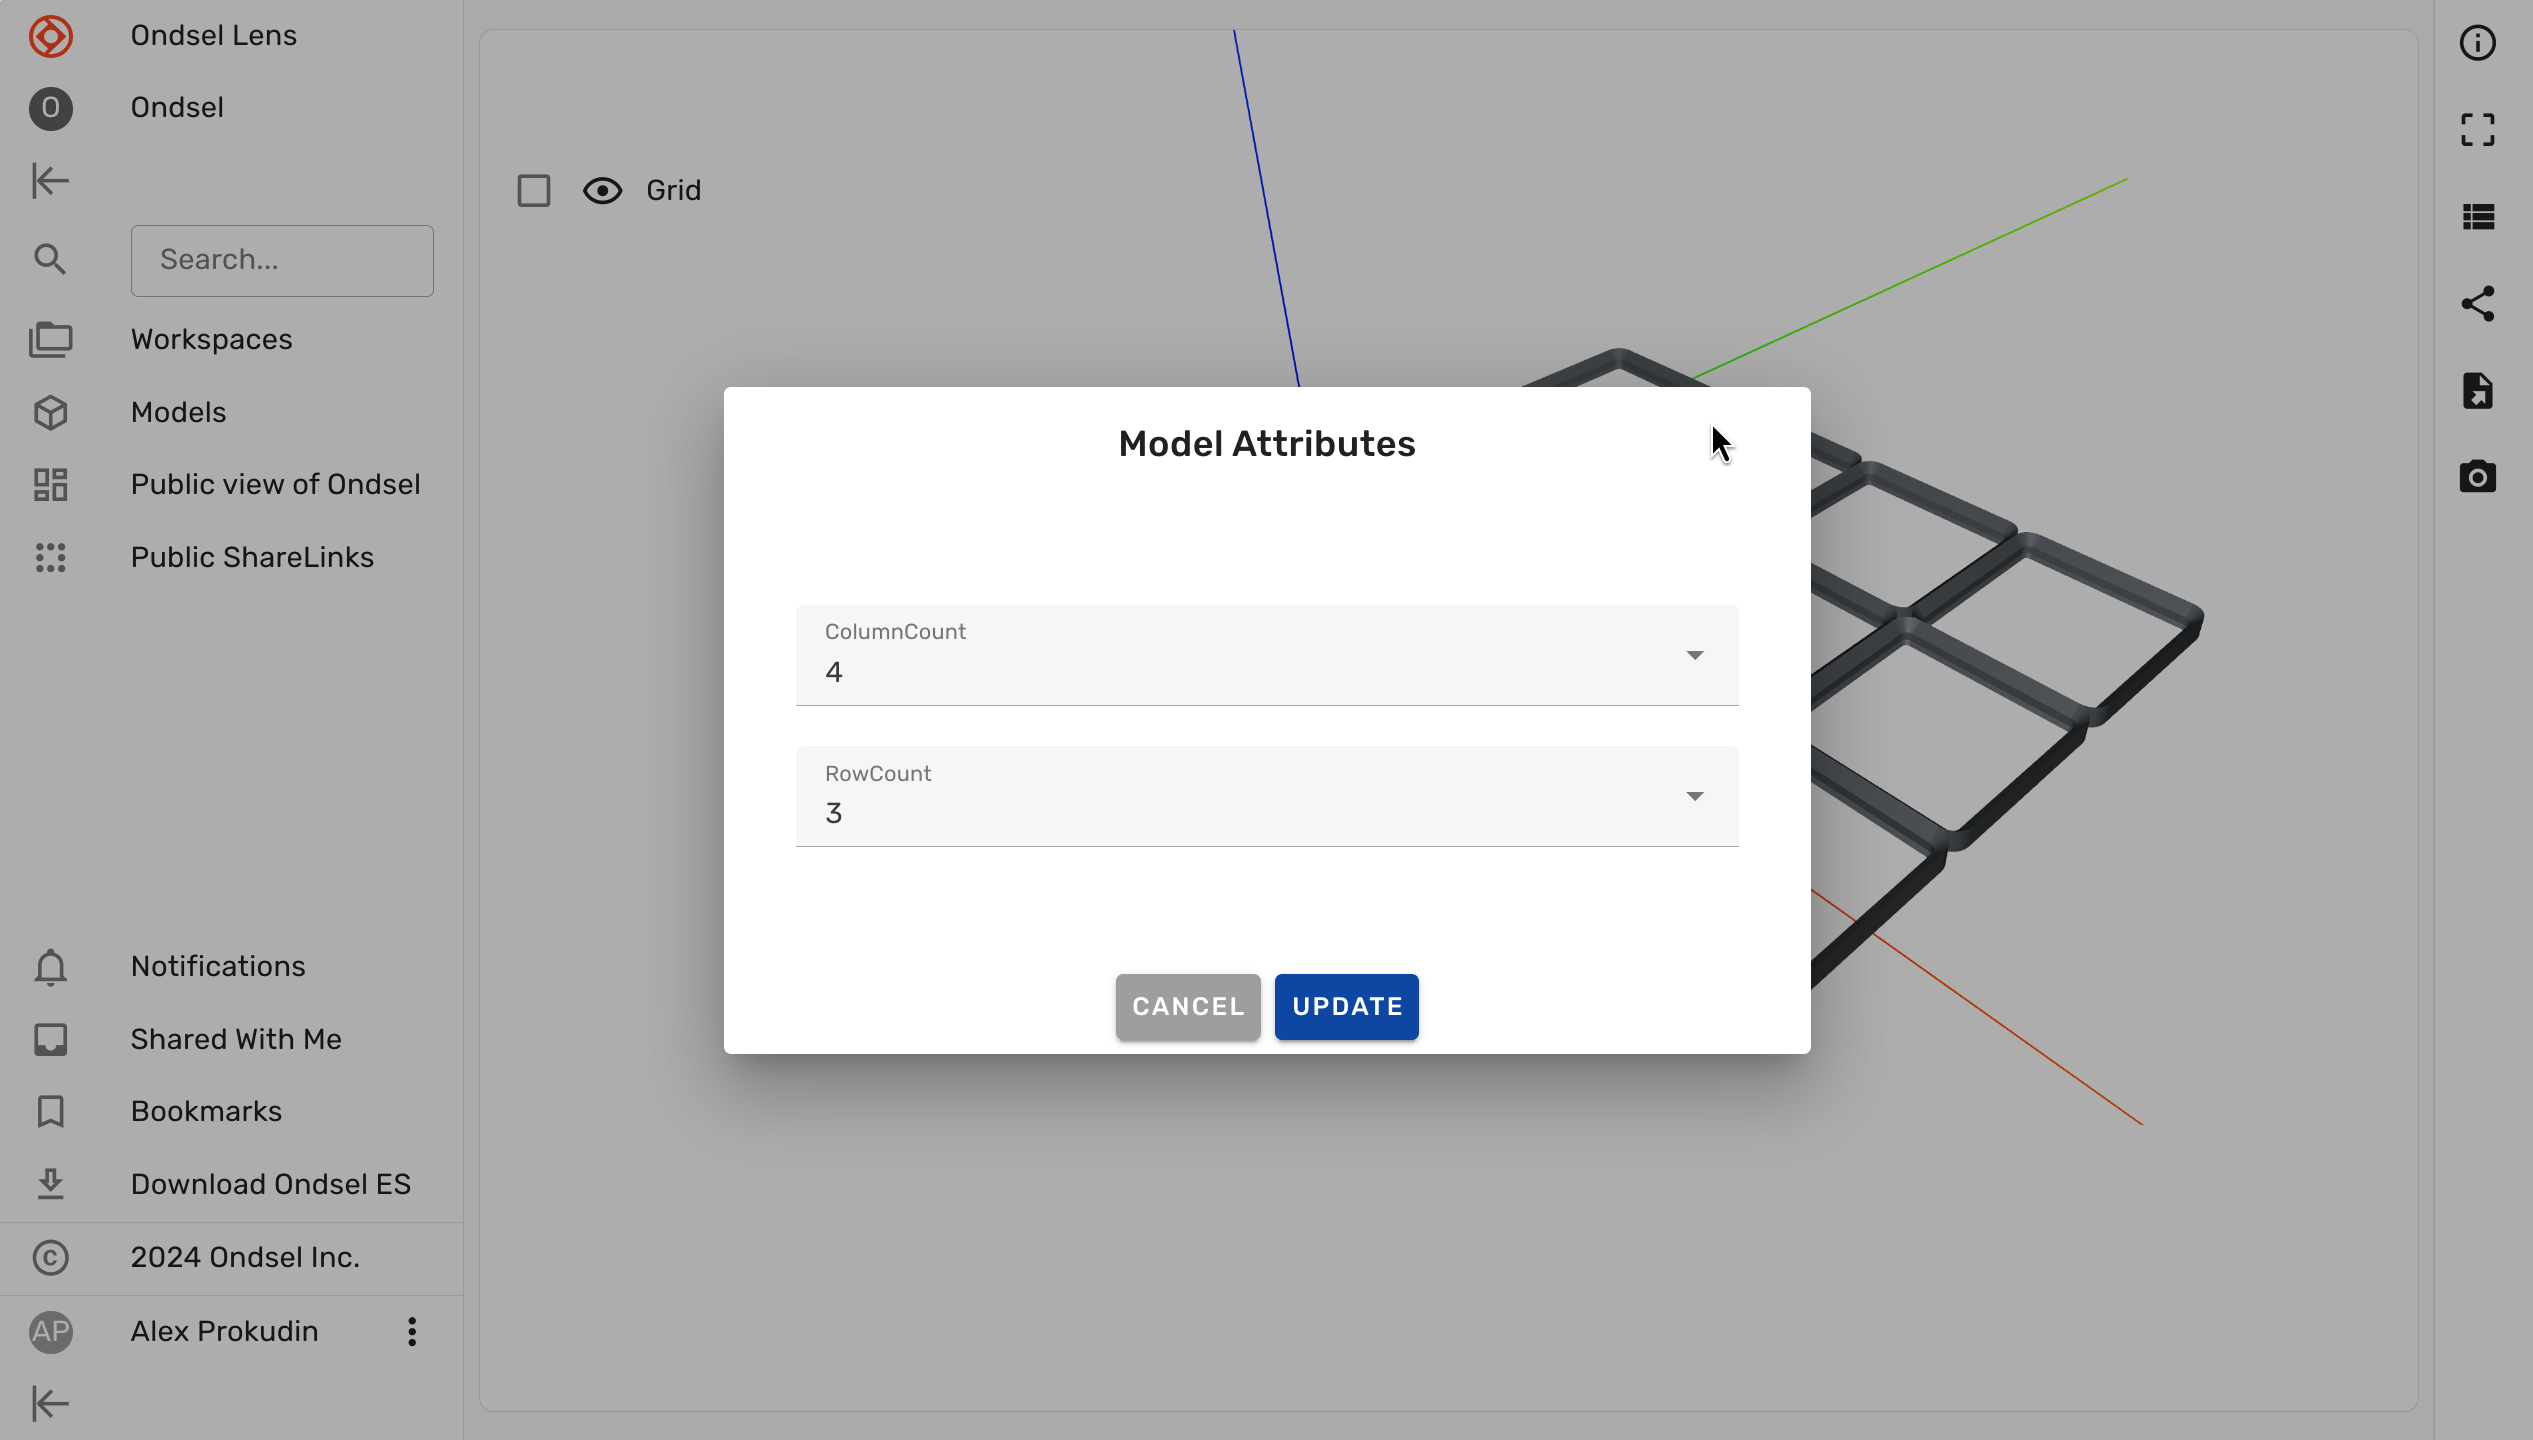Cancel the Model Attributes dialog
Image resolution: width=2533 pixels, height=1440 pixels.
pyautogui.click(x=1187, y=1007)
